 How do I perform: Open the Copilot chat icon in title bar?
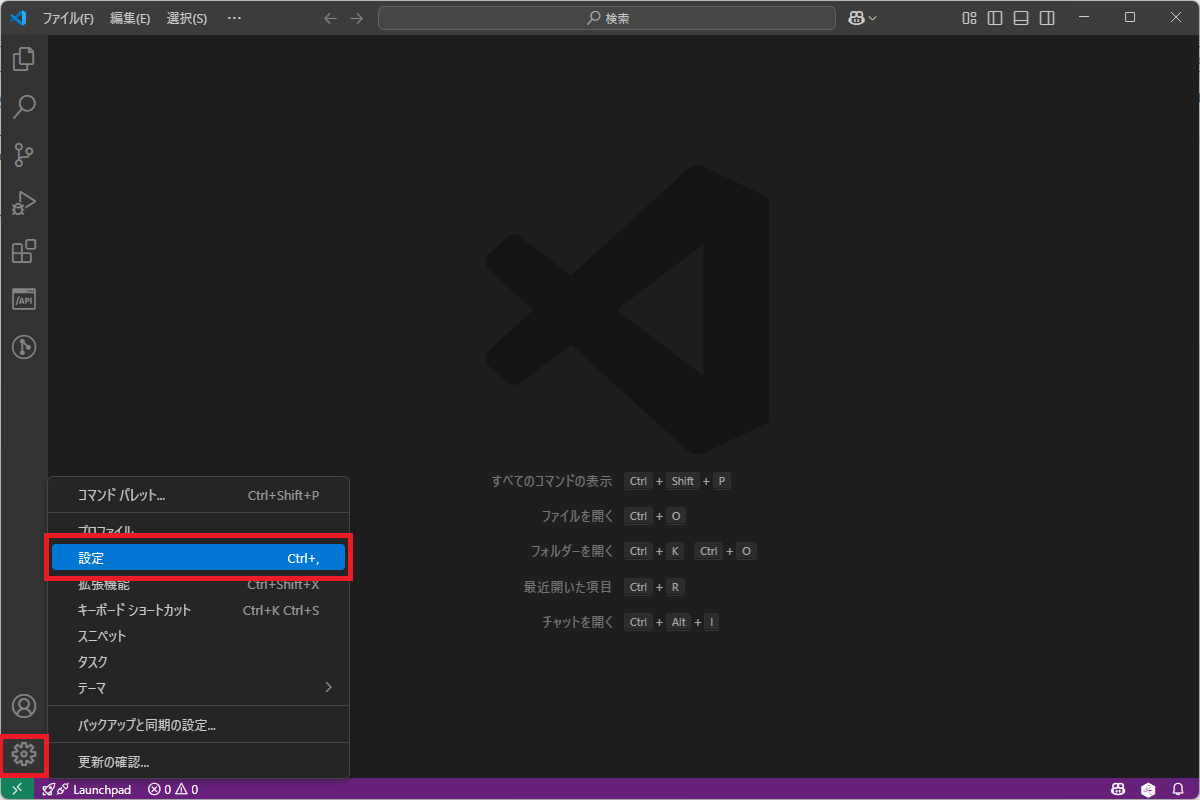856,18
